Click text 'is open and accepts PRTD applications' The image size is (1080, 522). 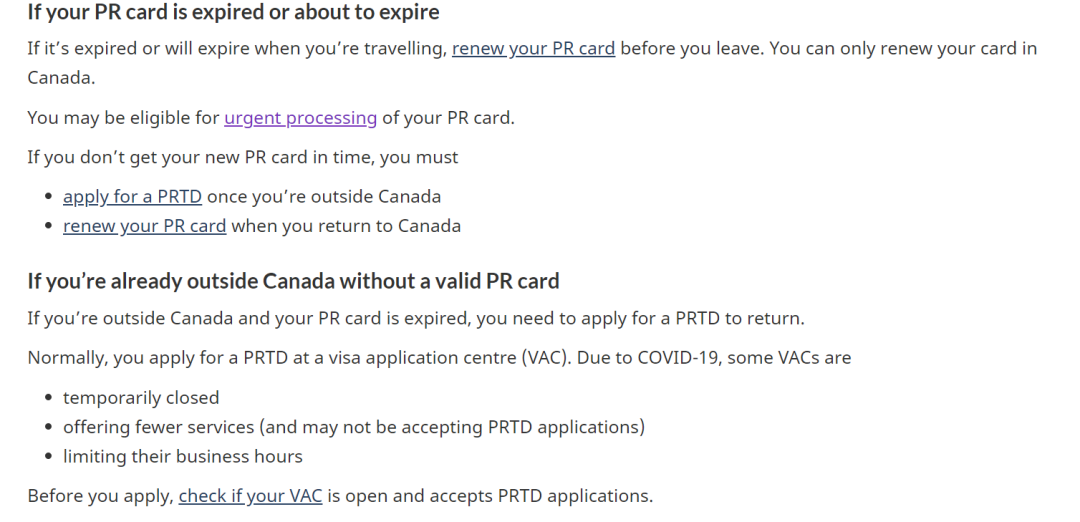(x=490, y=497)
